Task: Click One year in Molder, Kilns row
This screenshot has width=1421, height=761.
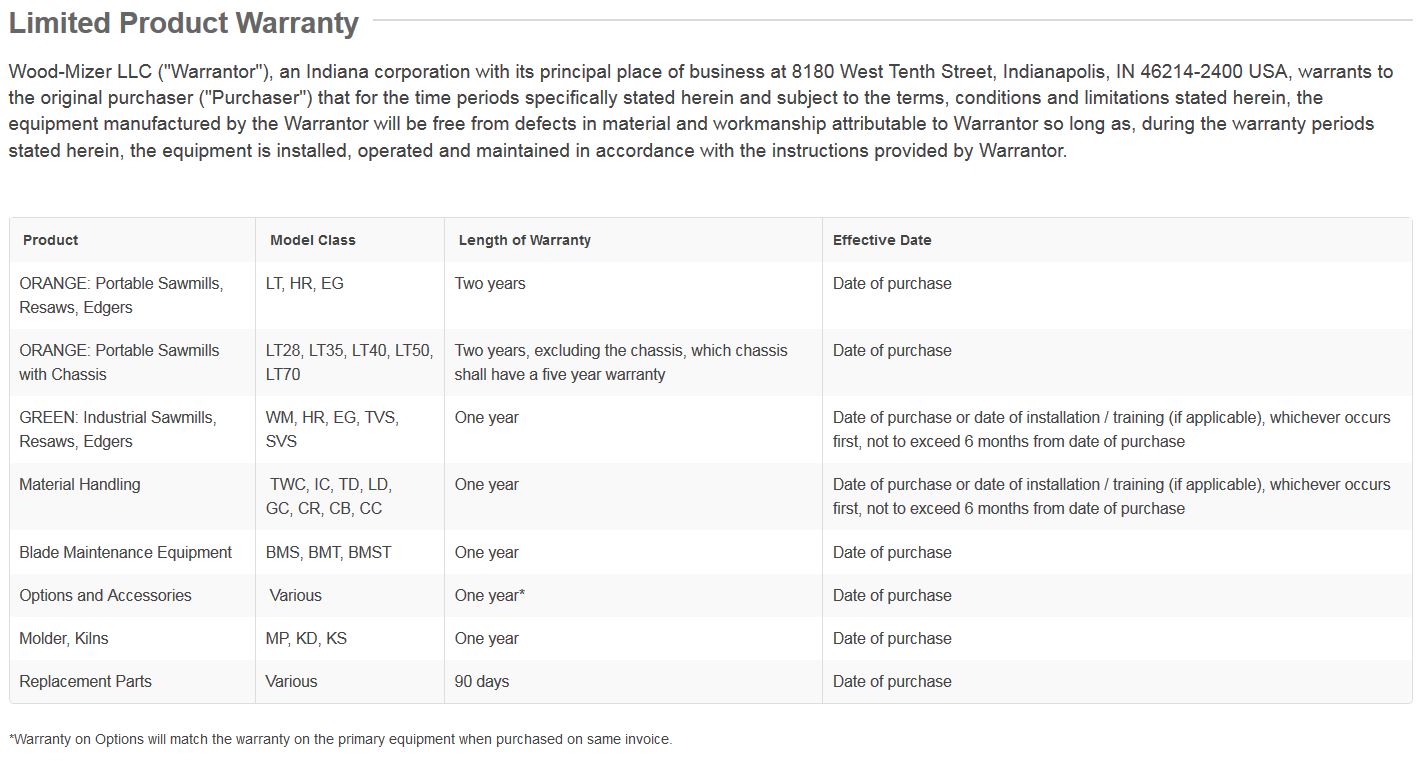Action: pos(487,638)
